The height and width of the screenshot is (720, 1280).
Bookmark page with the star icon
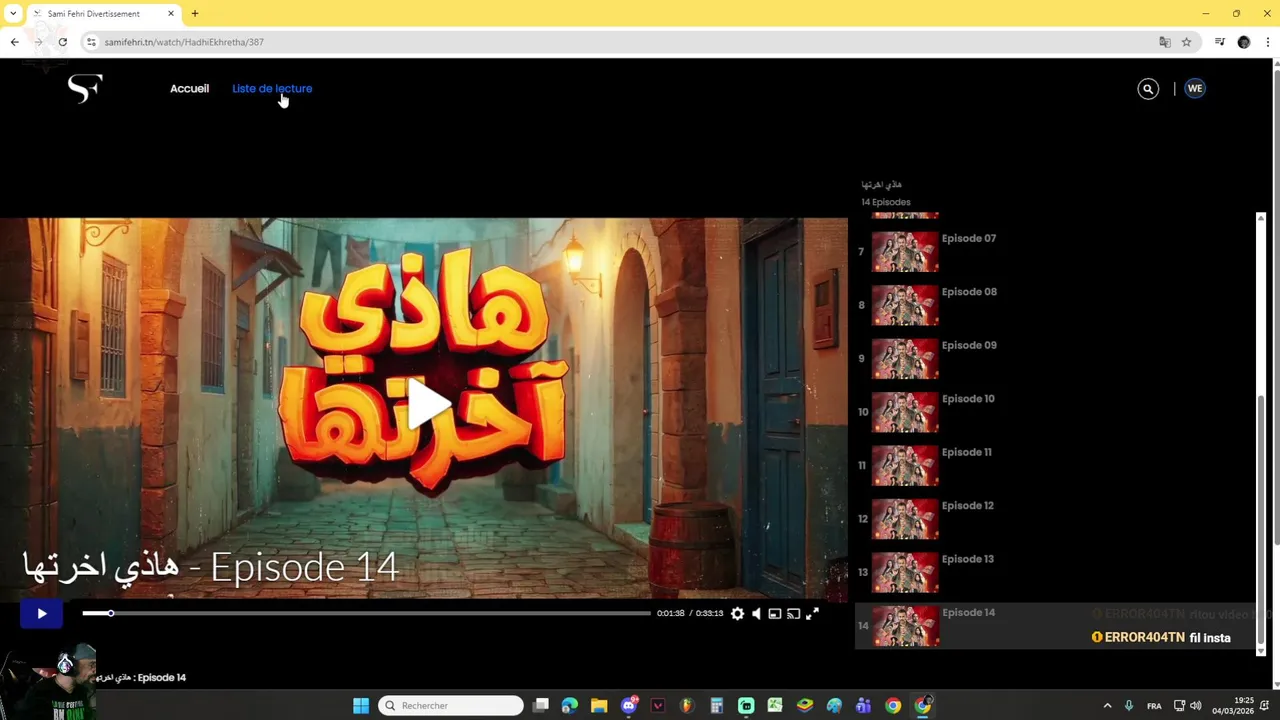click(1186, 42)
